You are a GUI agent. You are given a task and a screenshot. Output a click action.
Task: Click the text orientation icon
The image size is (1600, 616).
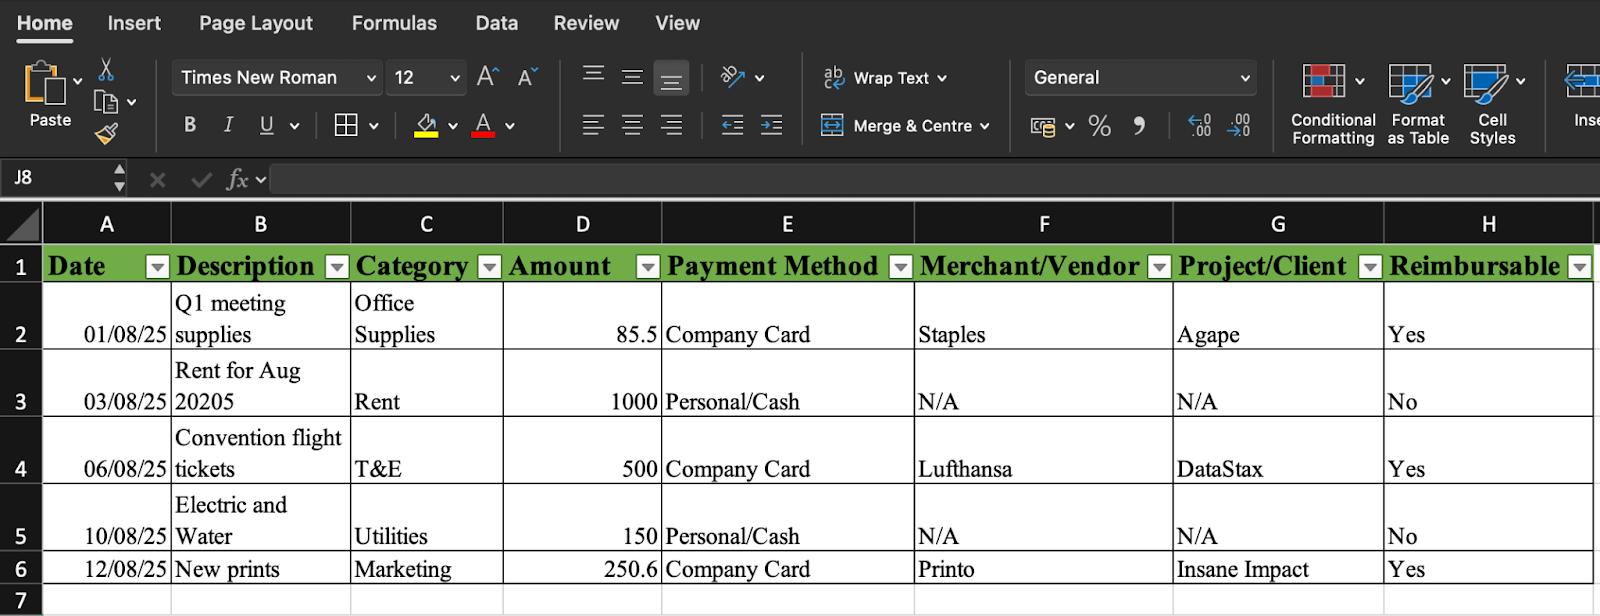coord(733,77)
